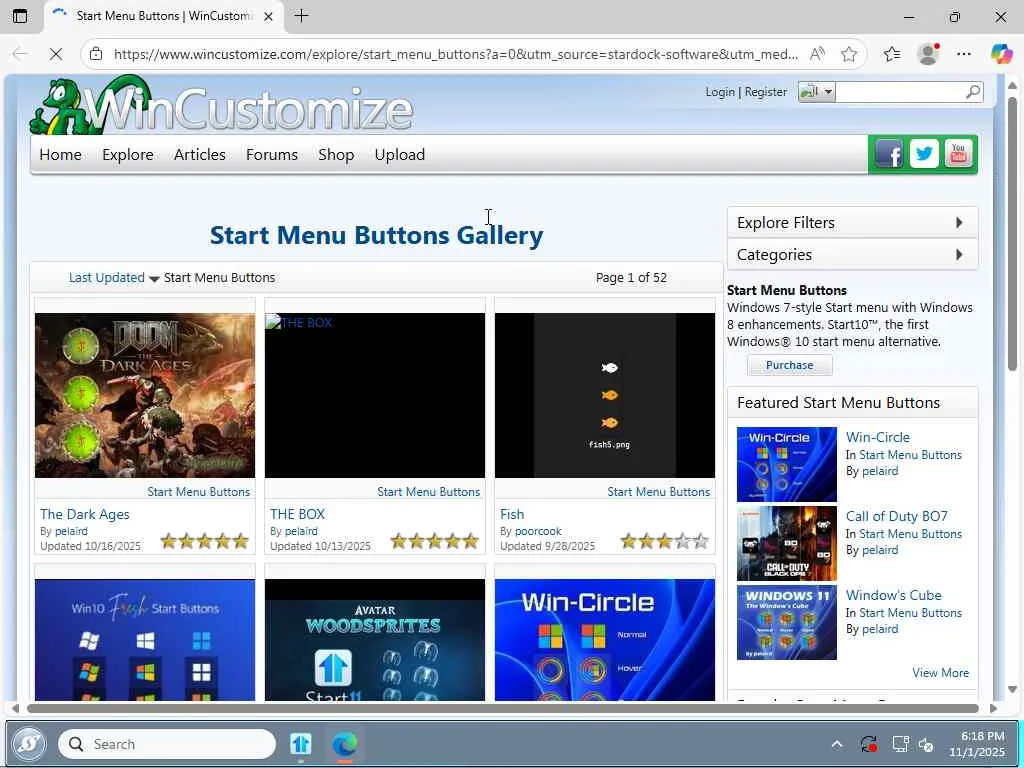The width and height of the screenshot is (1024, 768).
Task: Open THE BOX title link
Action: (297, 514)
